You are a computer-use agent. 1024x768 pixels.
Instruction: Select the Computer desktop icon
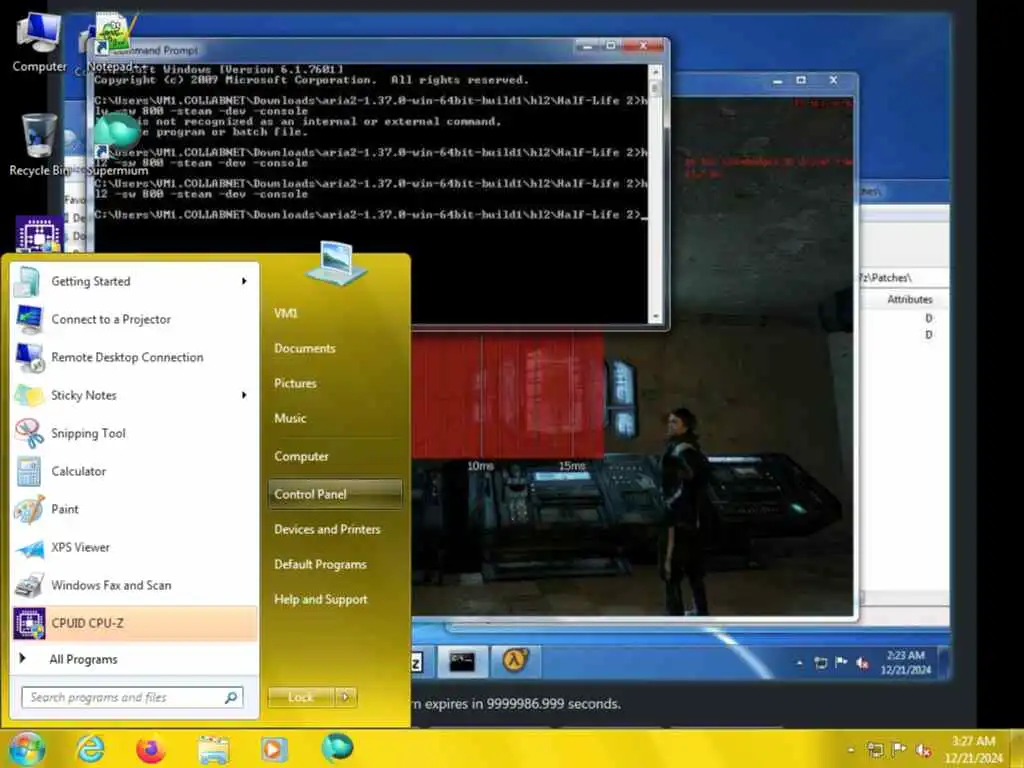pos(39,42)
